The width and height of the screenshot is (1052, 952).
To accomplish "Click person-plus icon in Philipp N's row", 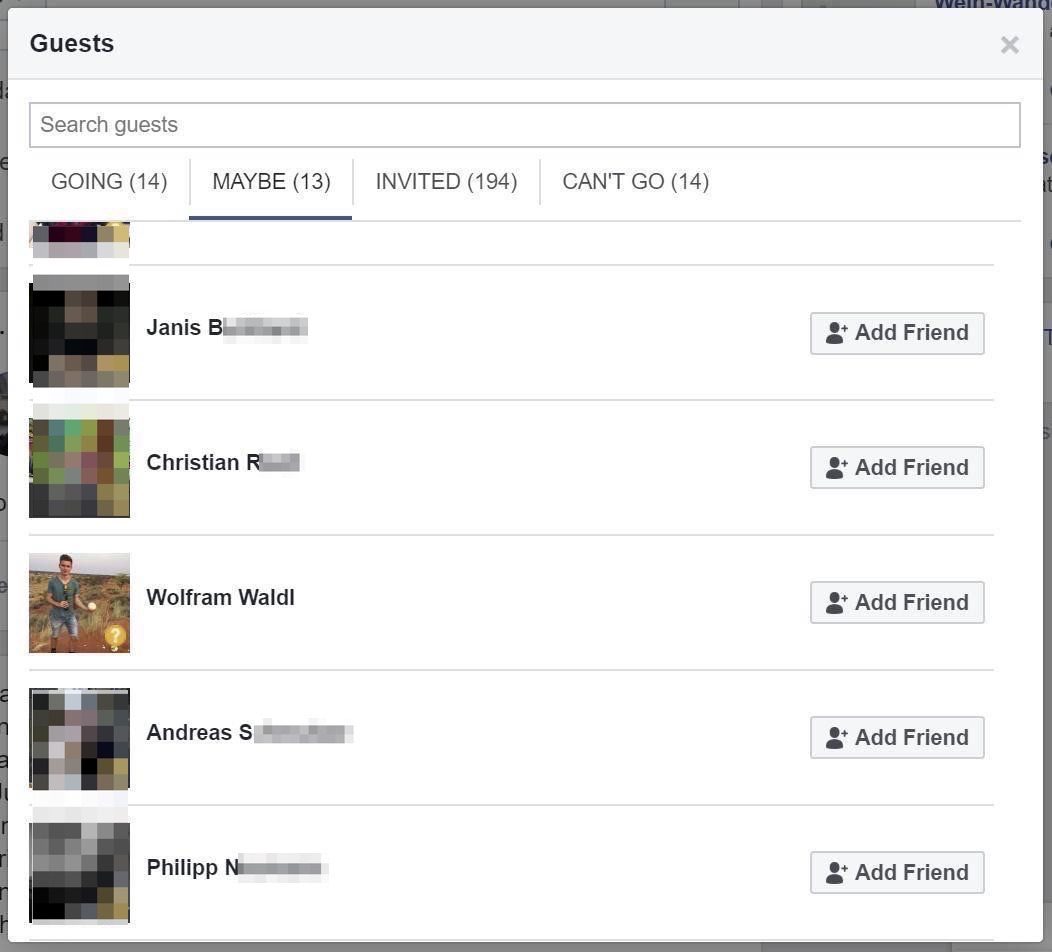I will [836, 872].
